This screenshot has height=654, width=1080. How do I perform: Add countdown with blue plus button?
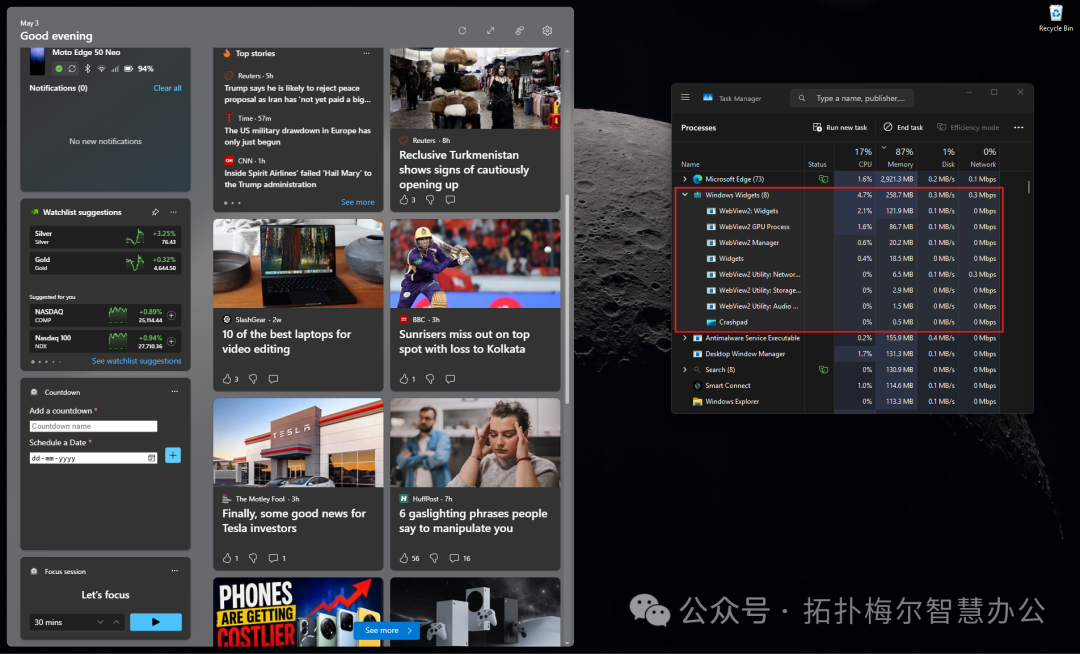(x=173, y=455)
